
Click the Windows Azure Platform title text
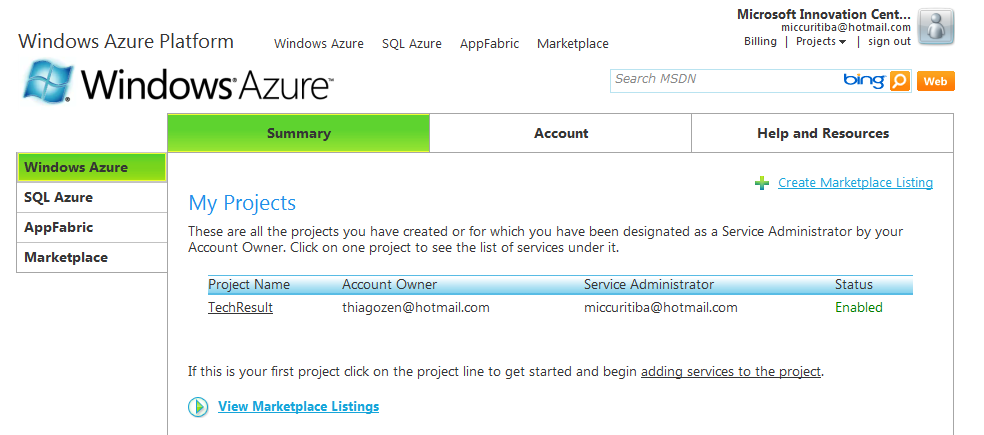(126, 41)
